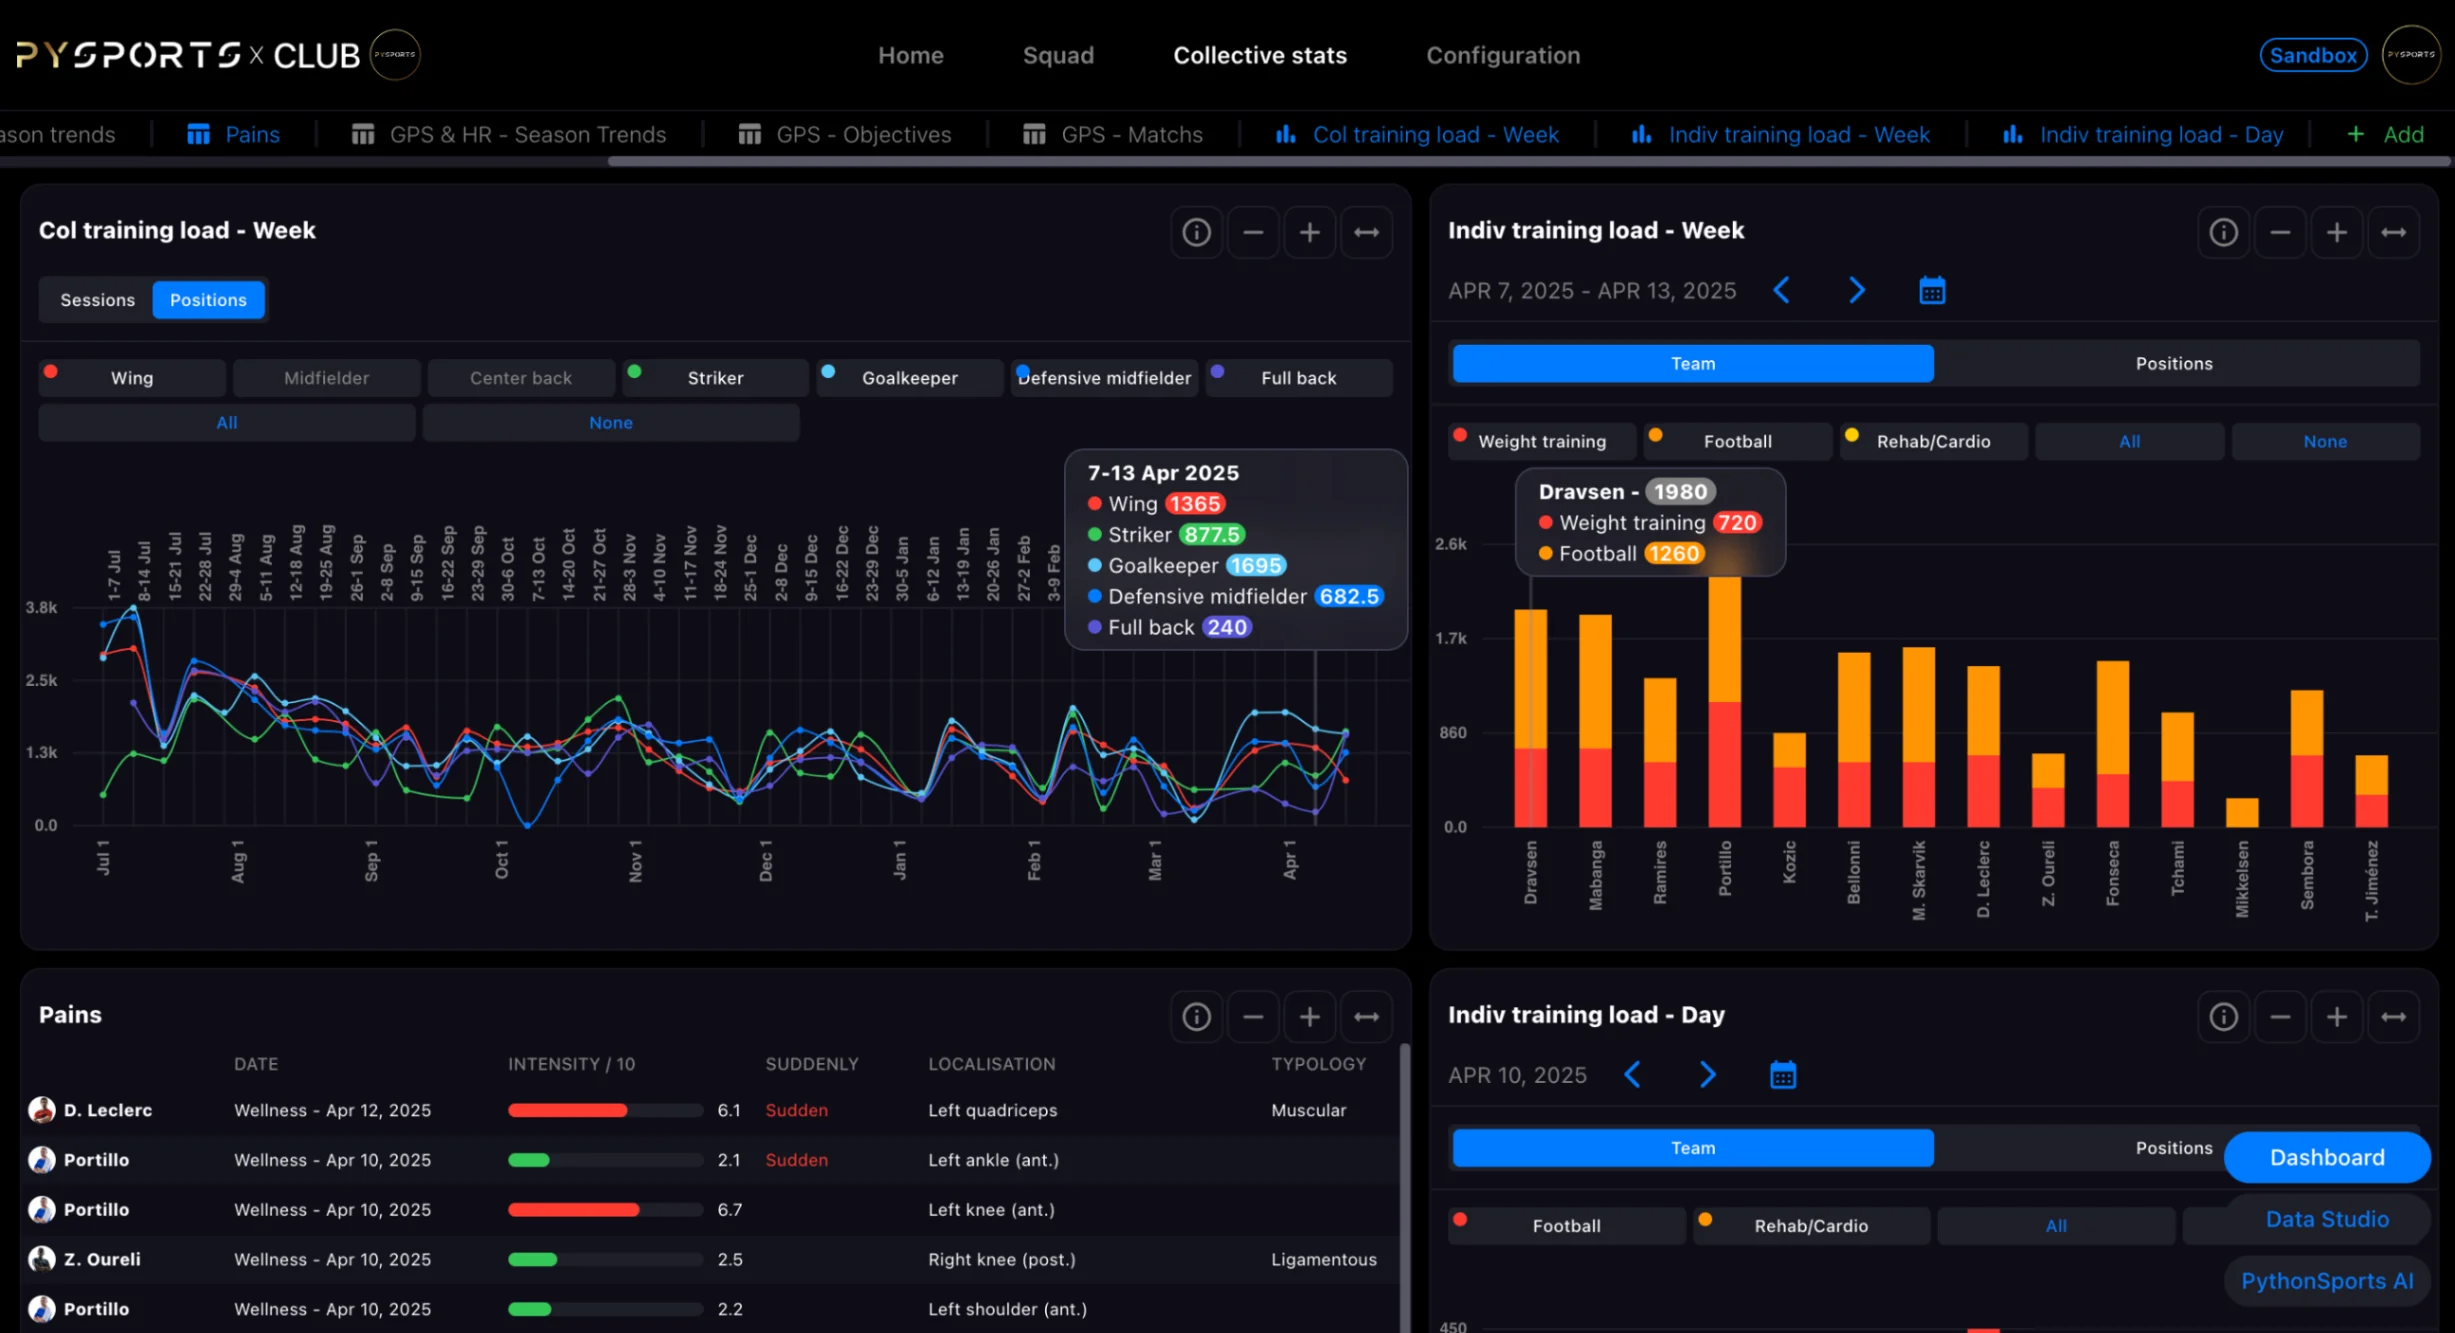The height and width of the screenshot is (1333, 2455).
Task: Click expand-width arrow on Pains panel
Action: coord(1366,1017)
